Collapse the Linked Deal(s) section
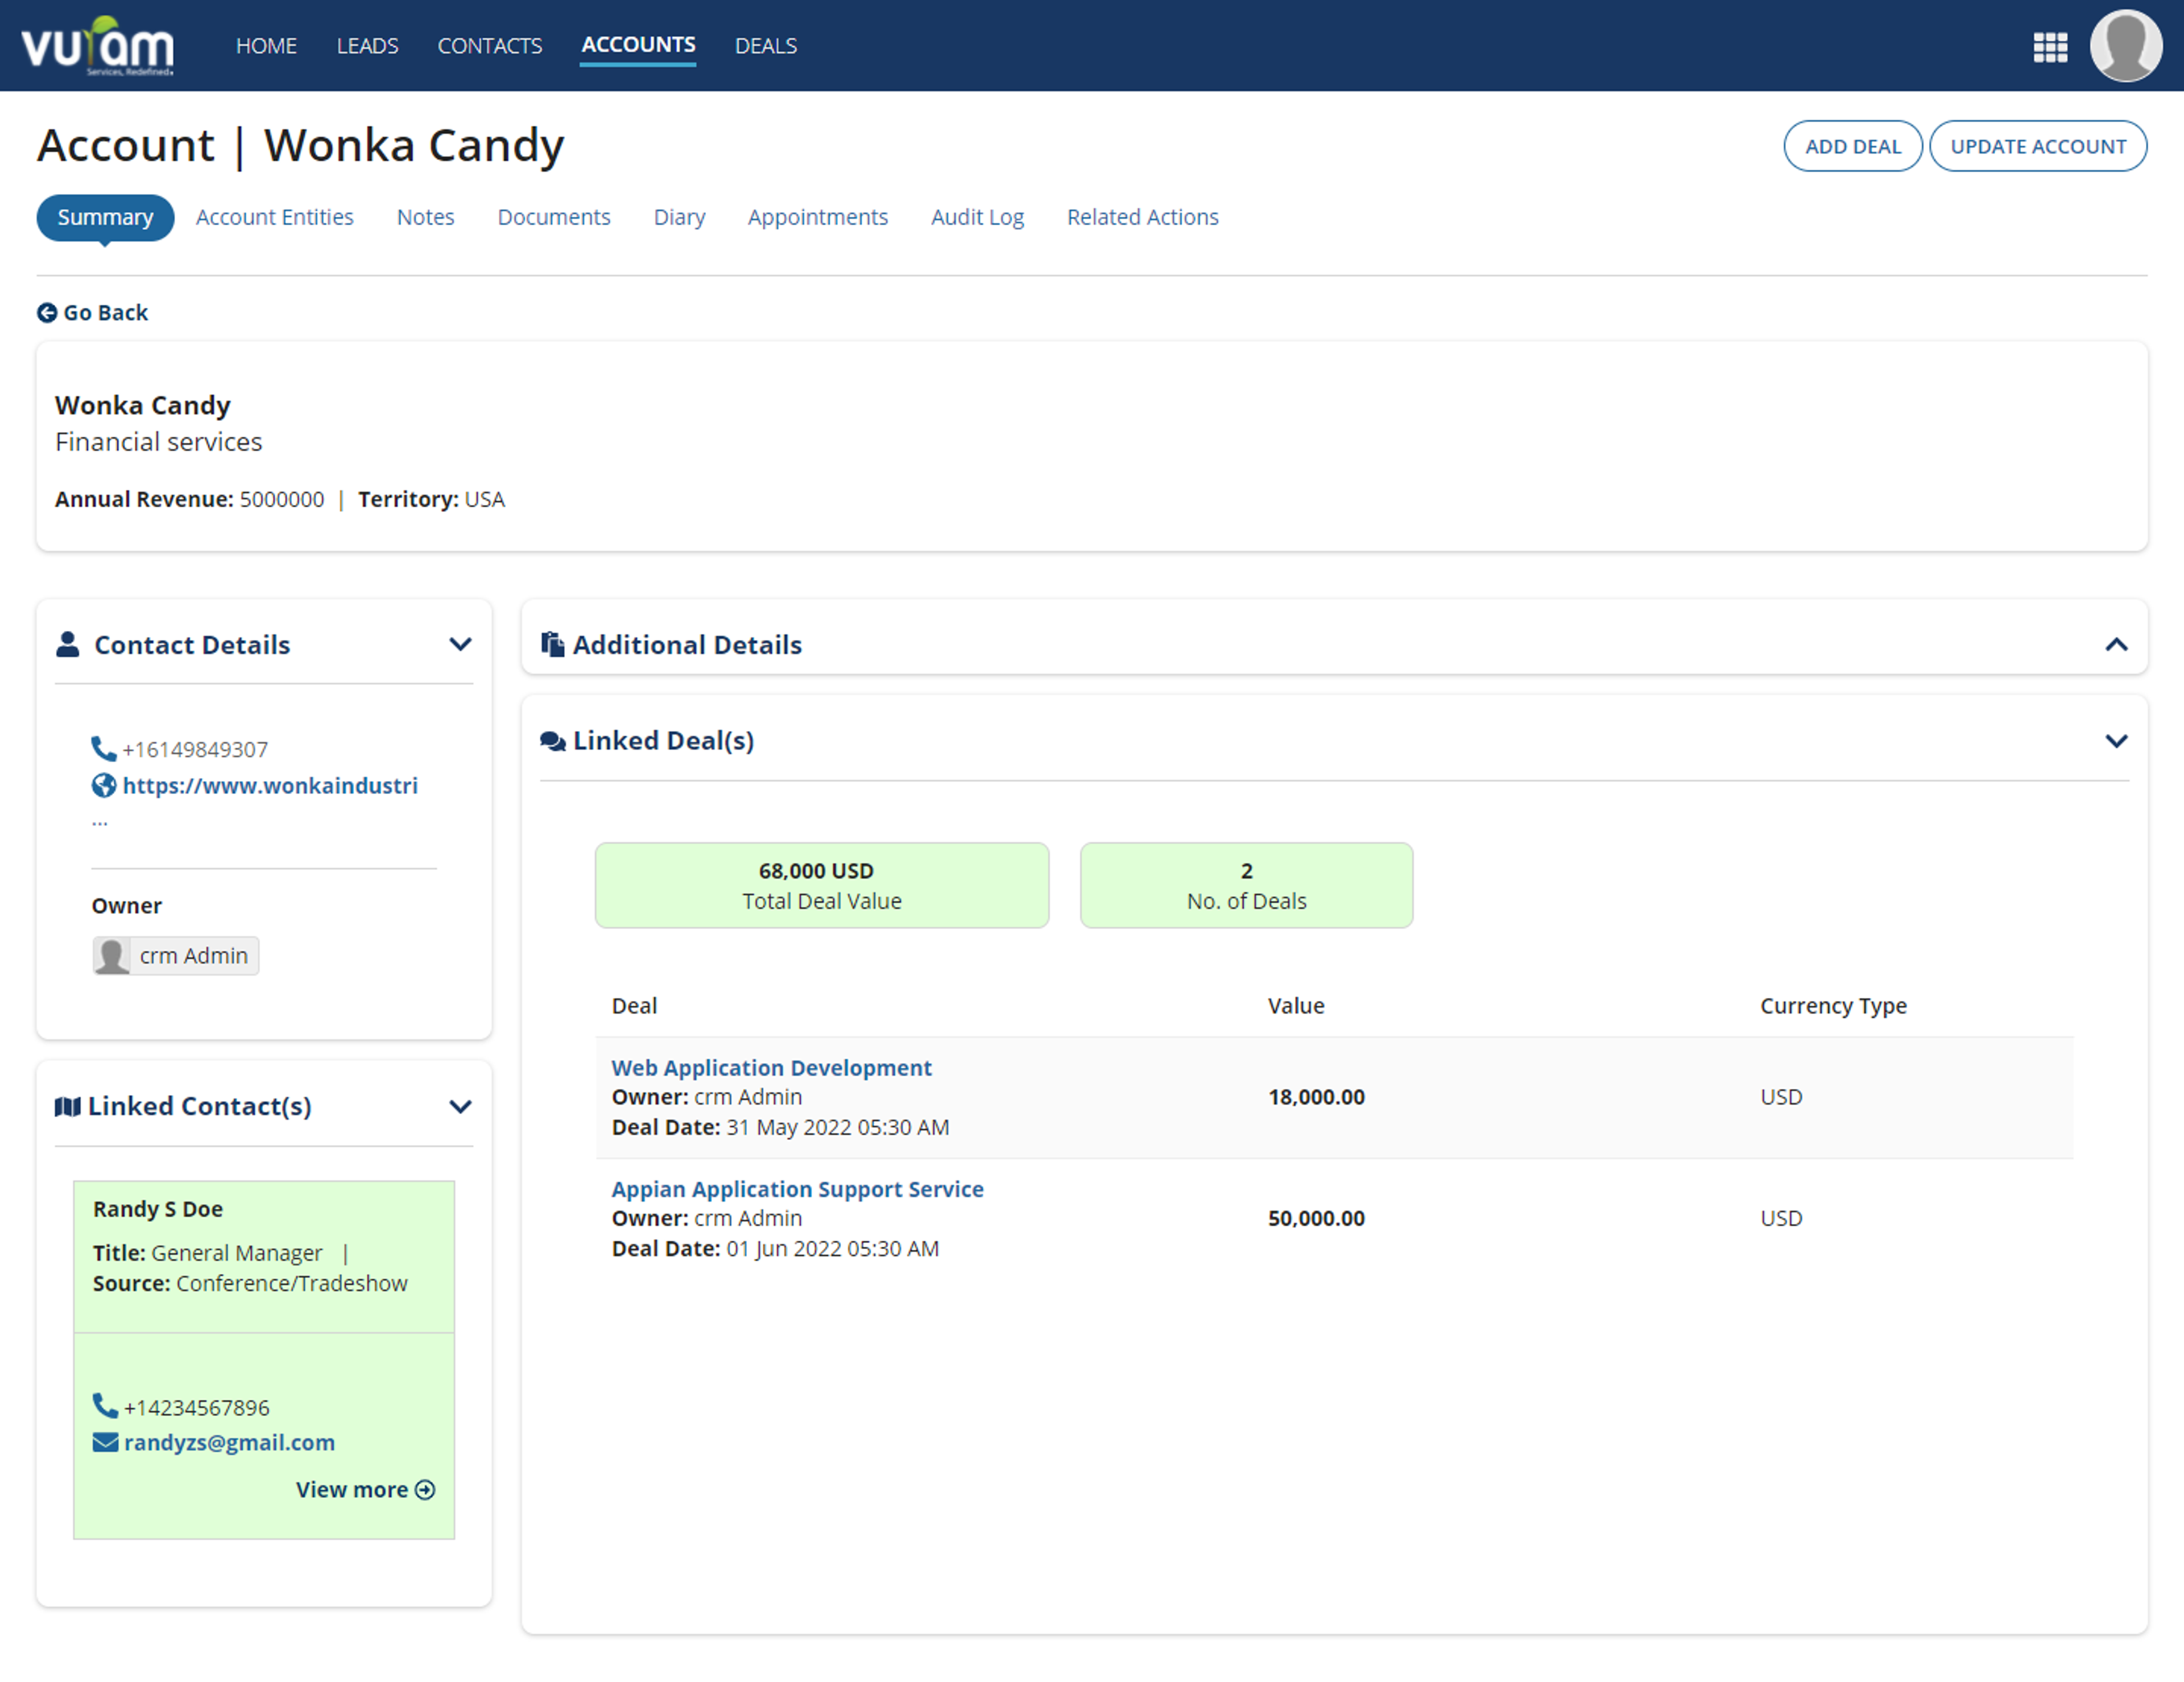 tap(2116, 741)
